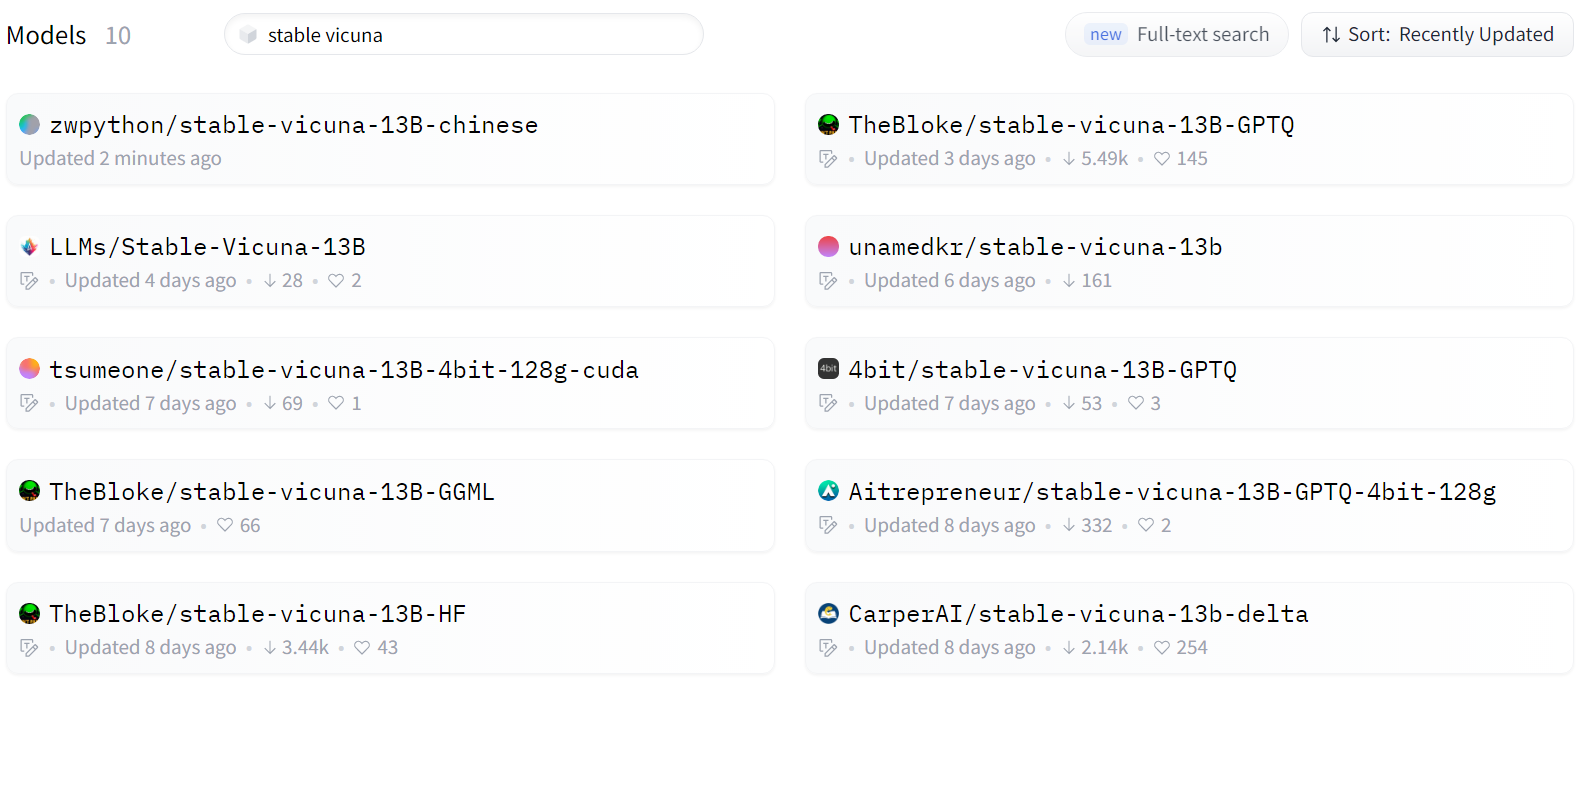The image size is (1582, 811).
Task: Open the Sort: Recently Updated dropdown
Action: [1437, 35]
